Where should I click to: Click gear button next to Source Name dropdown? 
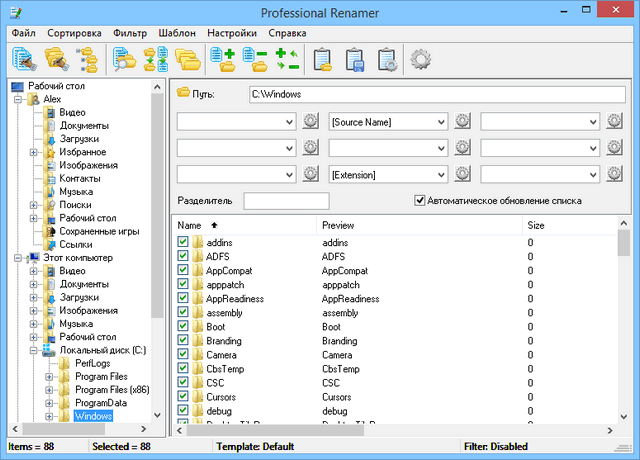[x=462, y=122]
